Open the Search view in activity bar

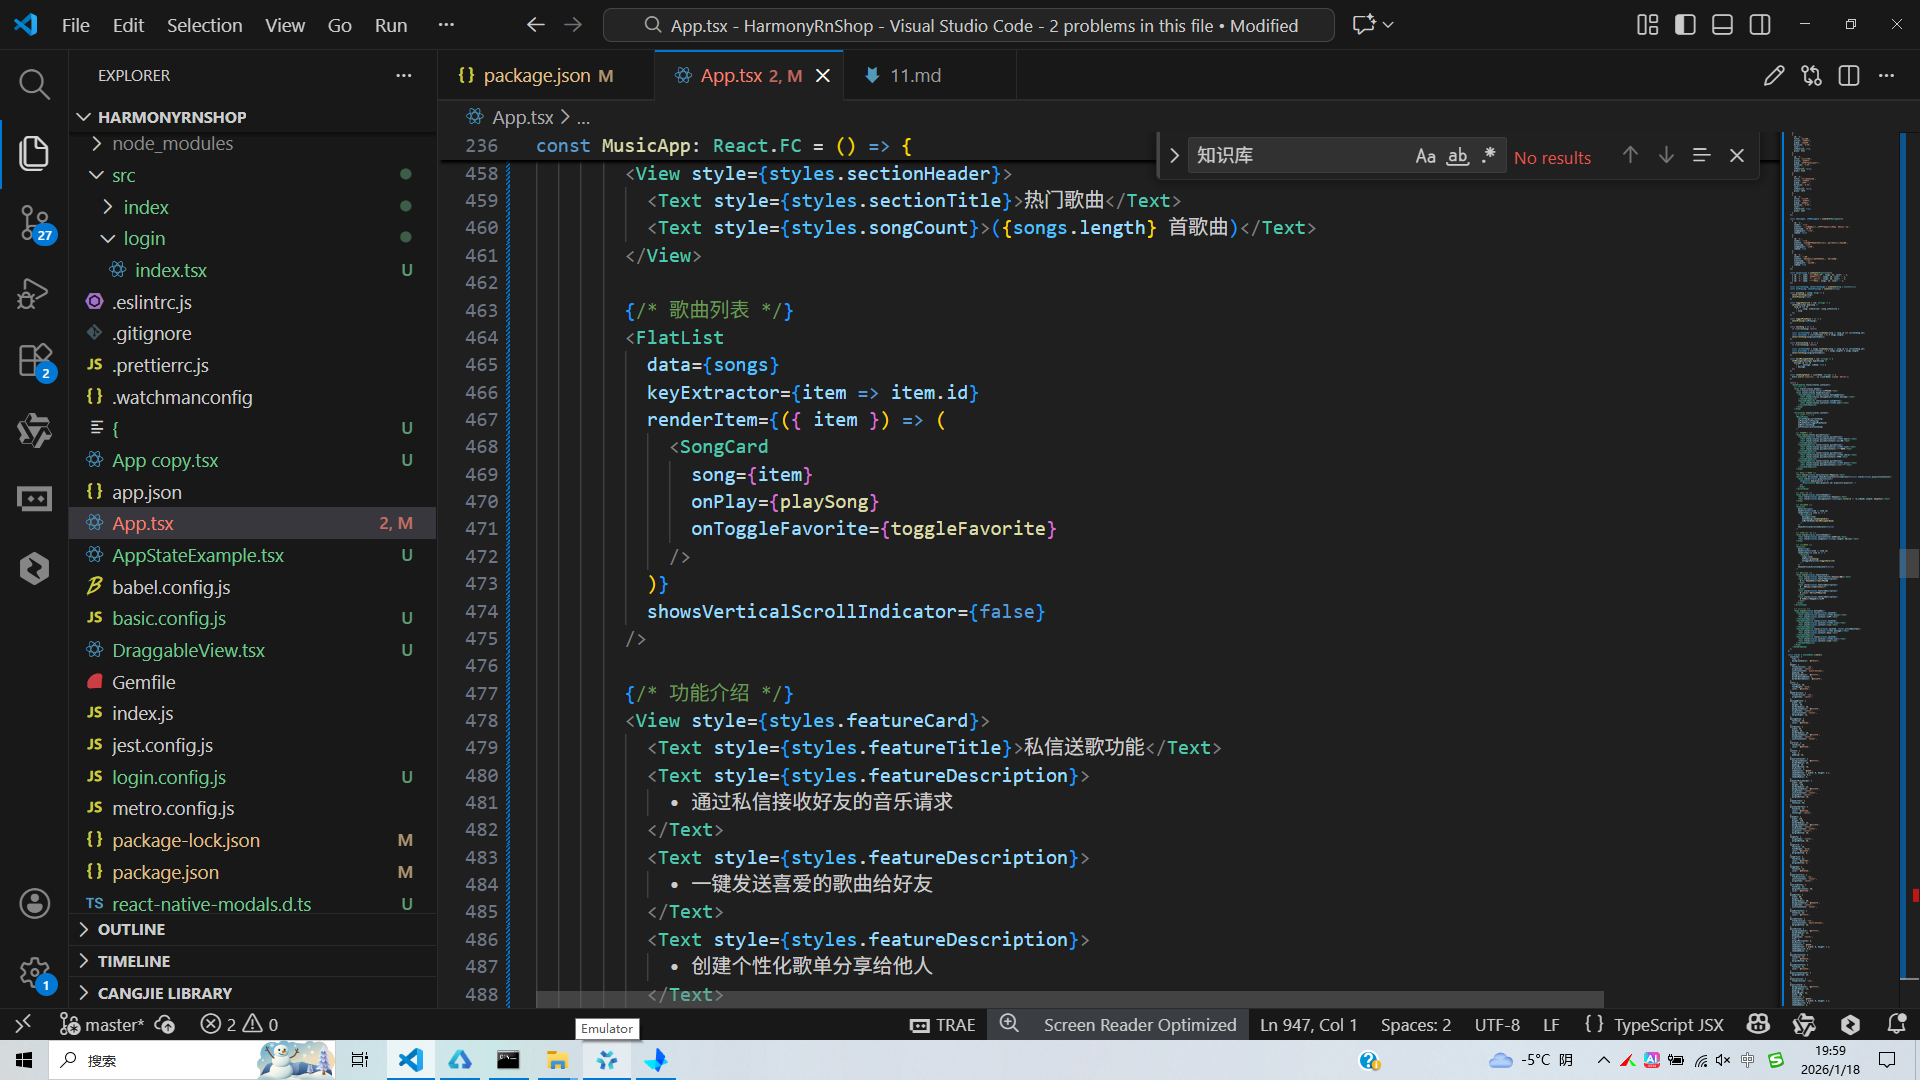(34, 84)
